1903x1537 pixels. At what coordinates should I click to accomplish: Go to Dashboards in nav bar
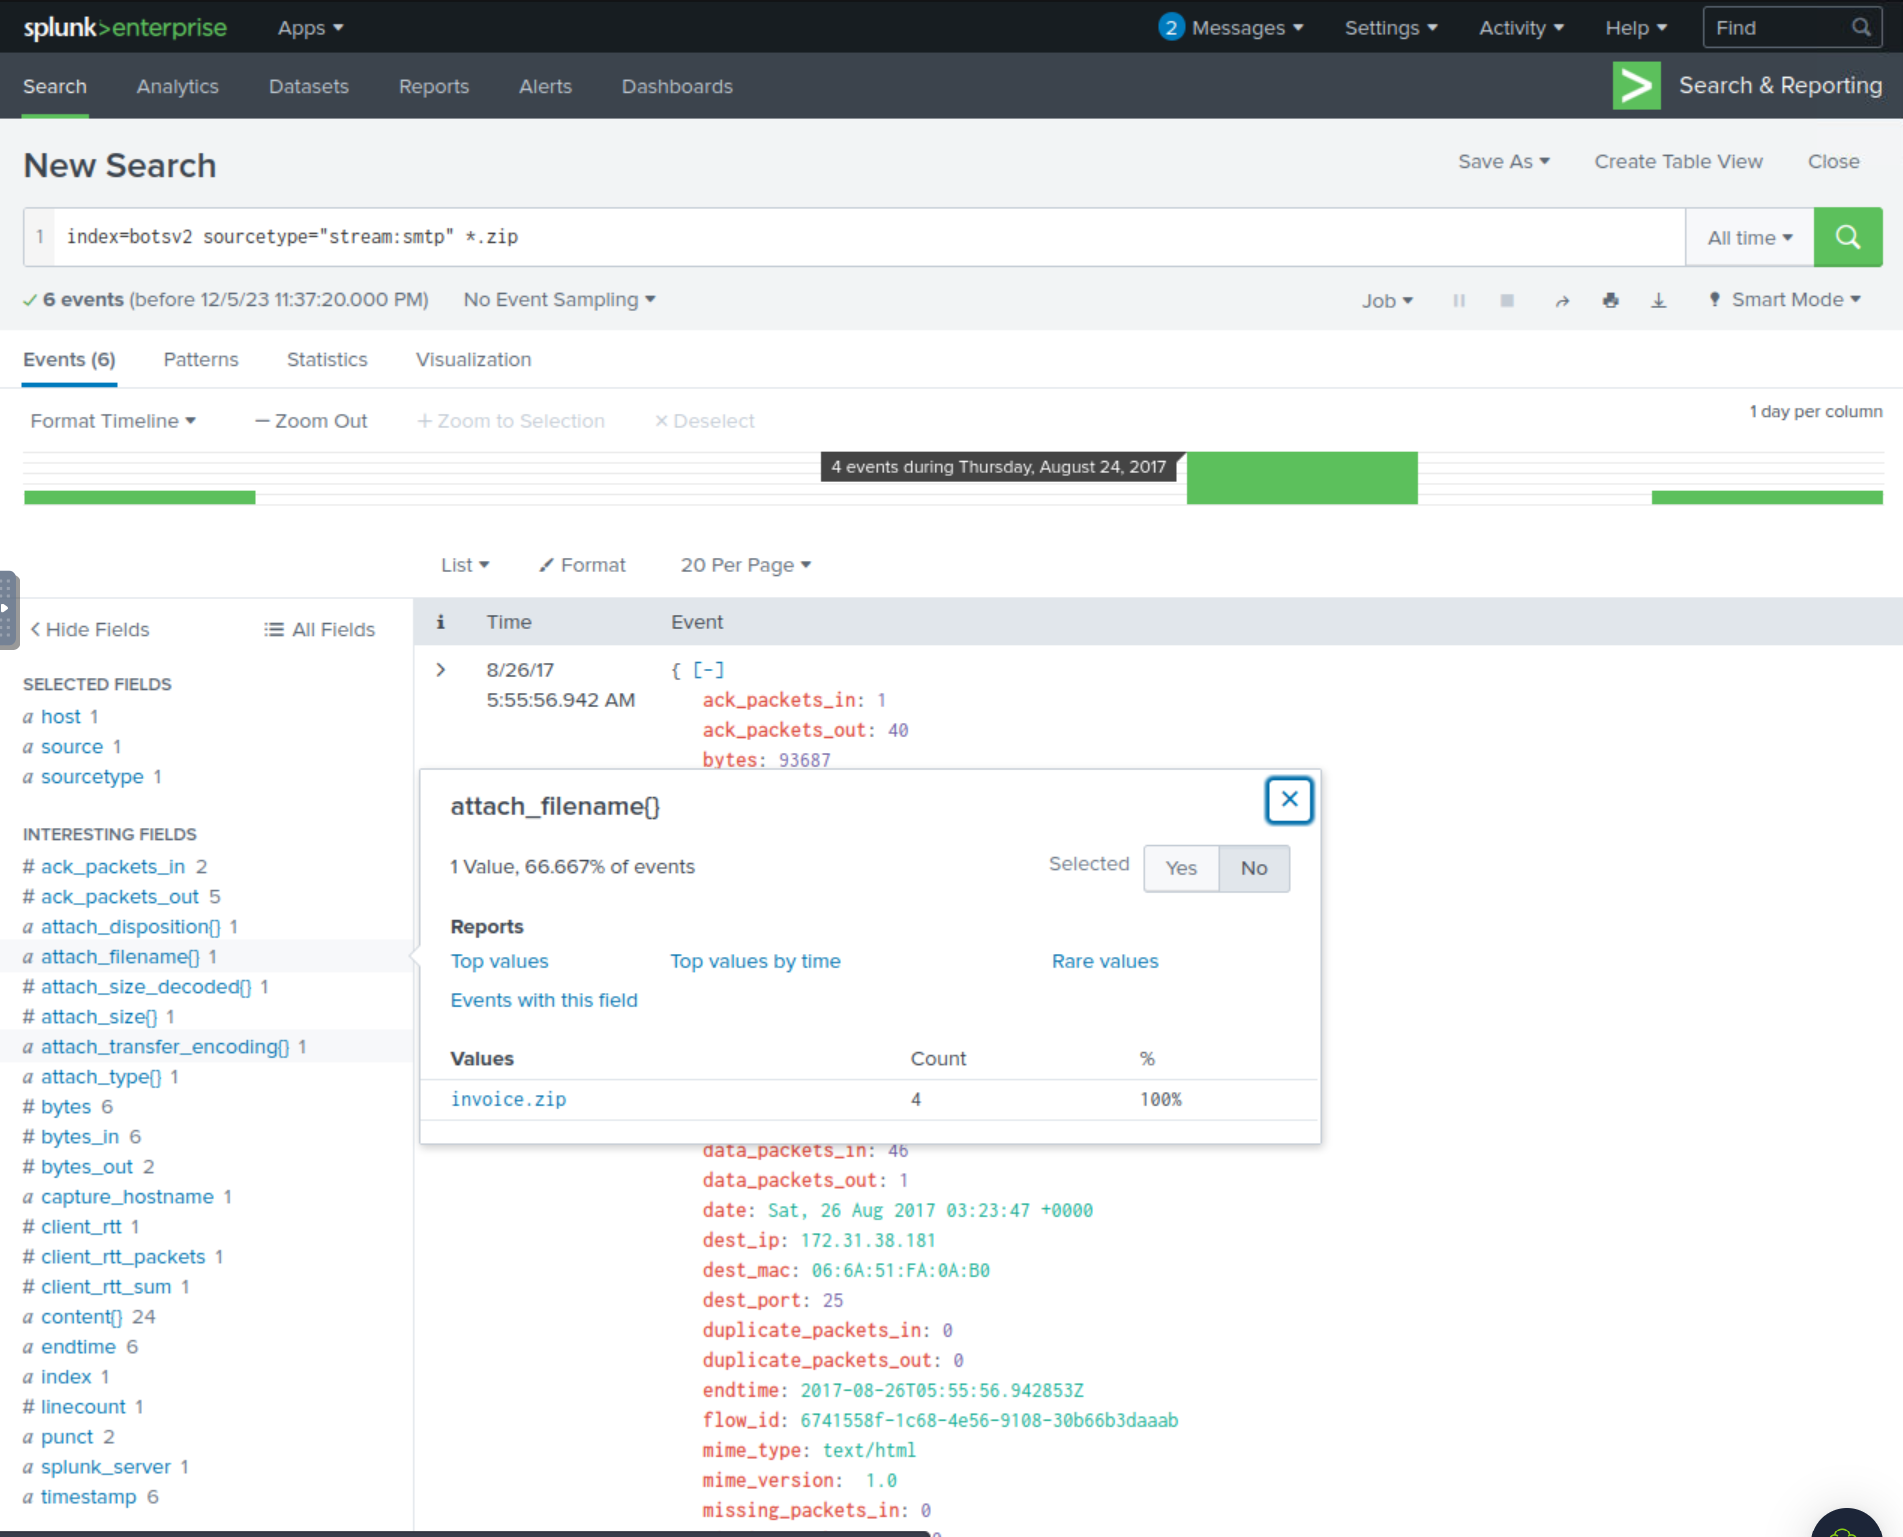[x=677, y=86]
